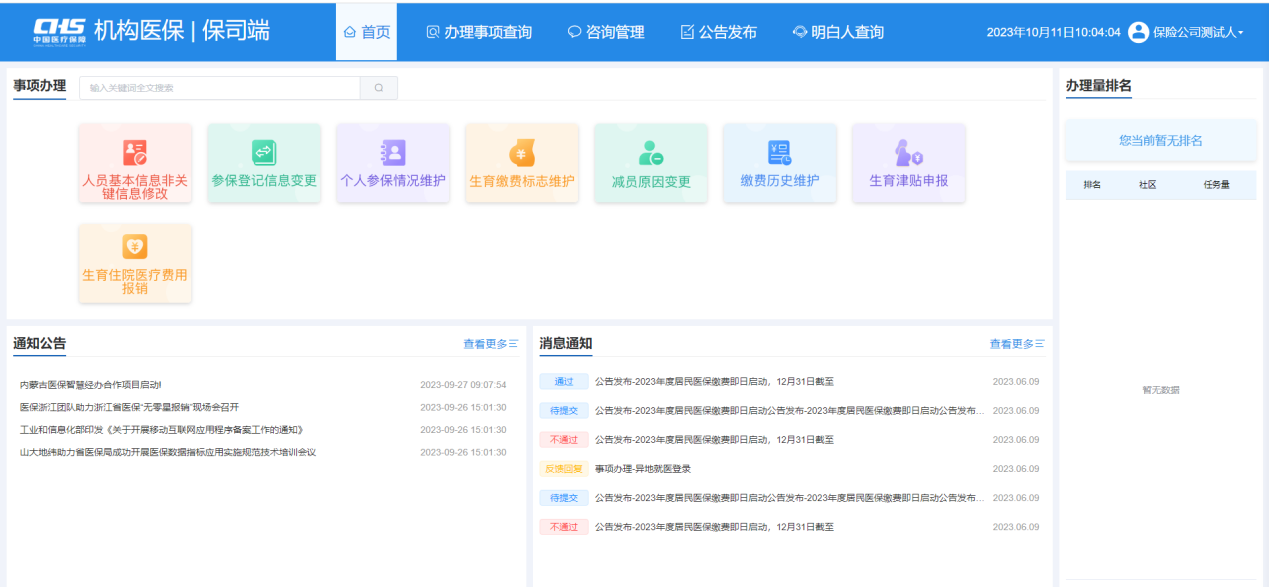Click the search magnifier button
1269x587 pixels.
pyautogui.click(x=379, y=88)
